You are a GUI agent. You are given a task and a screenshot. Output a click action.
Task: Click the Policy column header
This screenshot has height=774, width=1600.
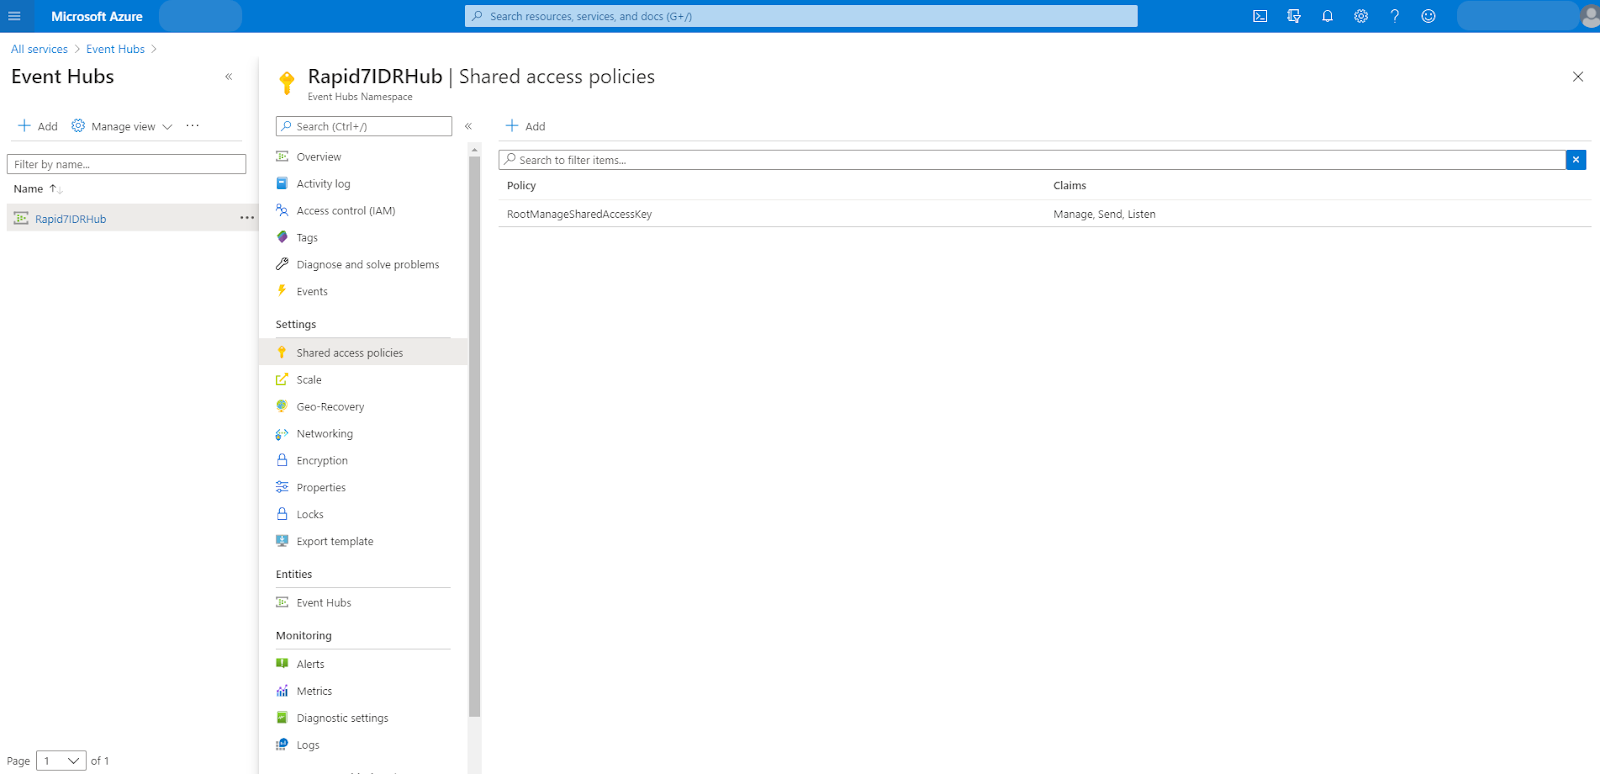(521, 185)
